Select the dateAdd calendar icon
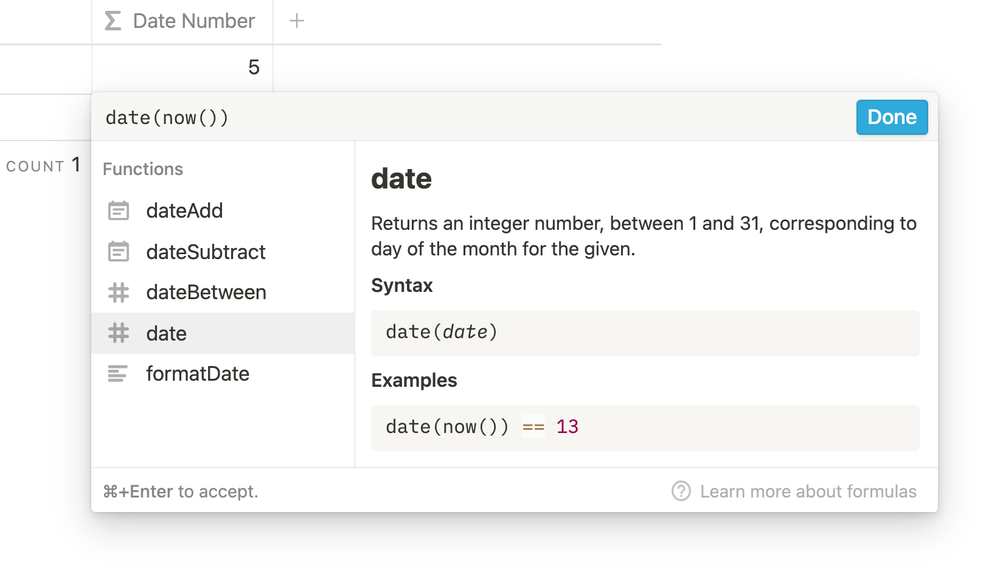 click(119, 211)
